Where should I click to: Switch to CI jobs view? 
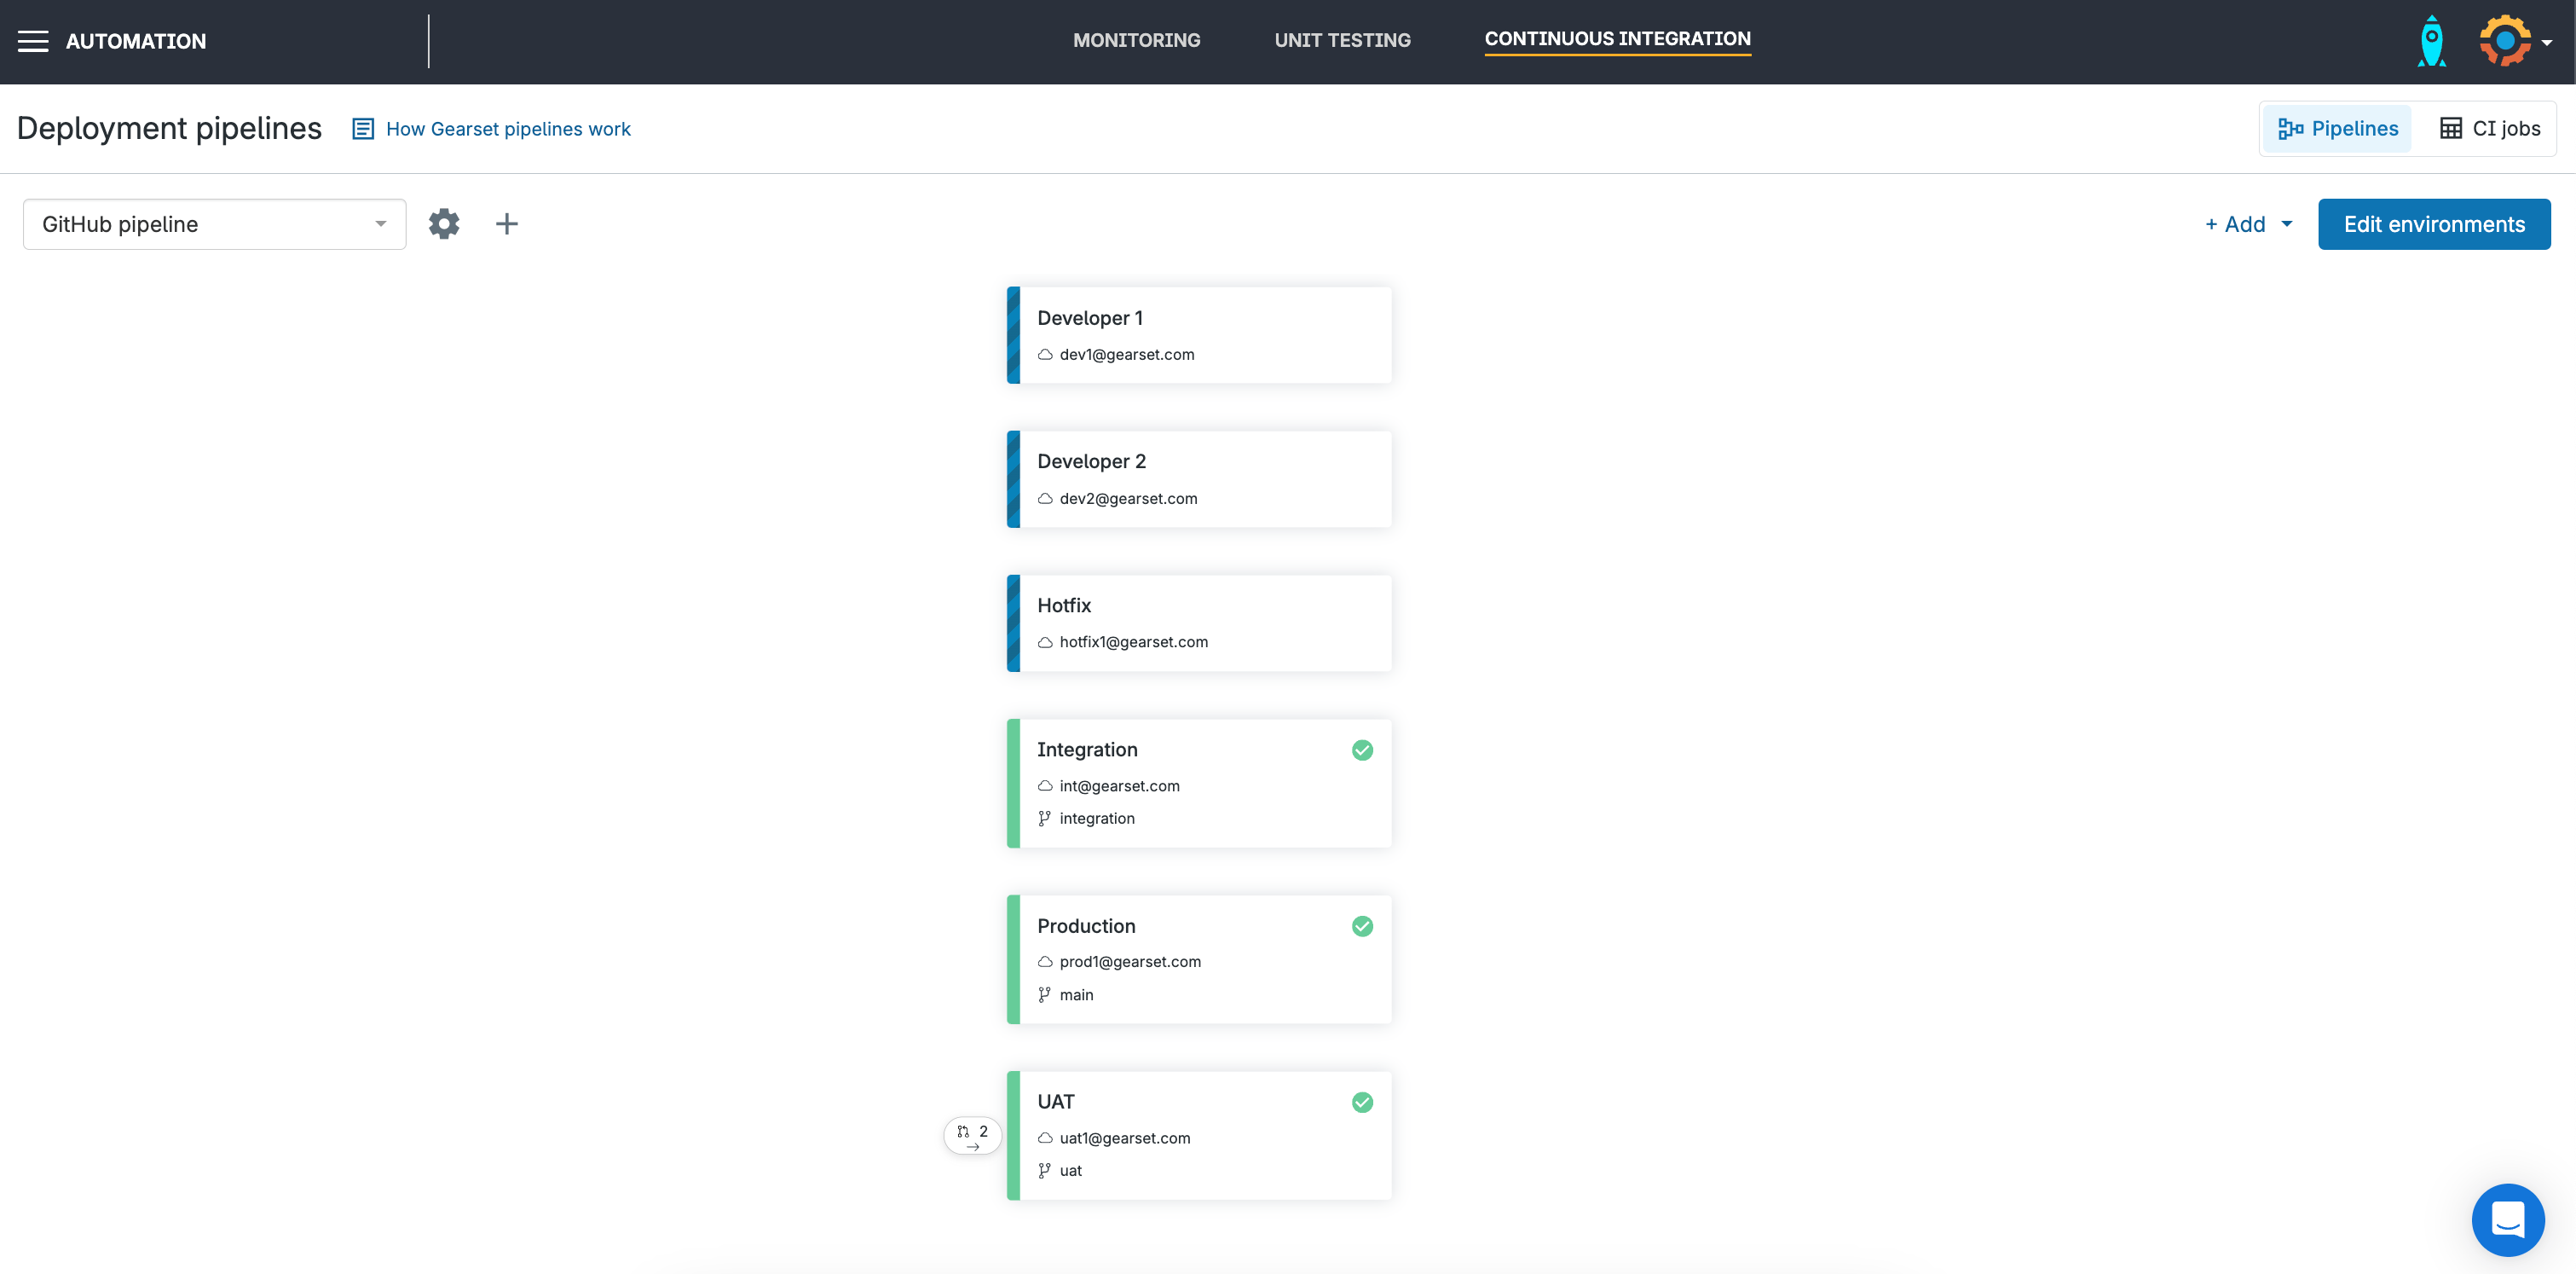(2489, 128)
